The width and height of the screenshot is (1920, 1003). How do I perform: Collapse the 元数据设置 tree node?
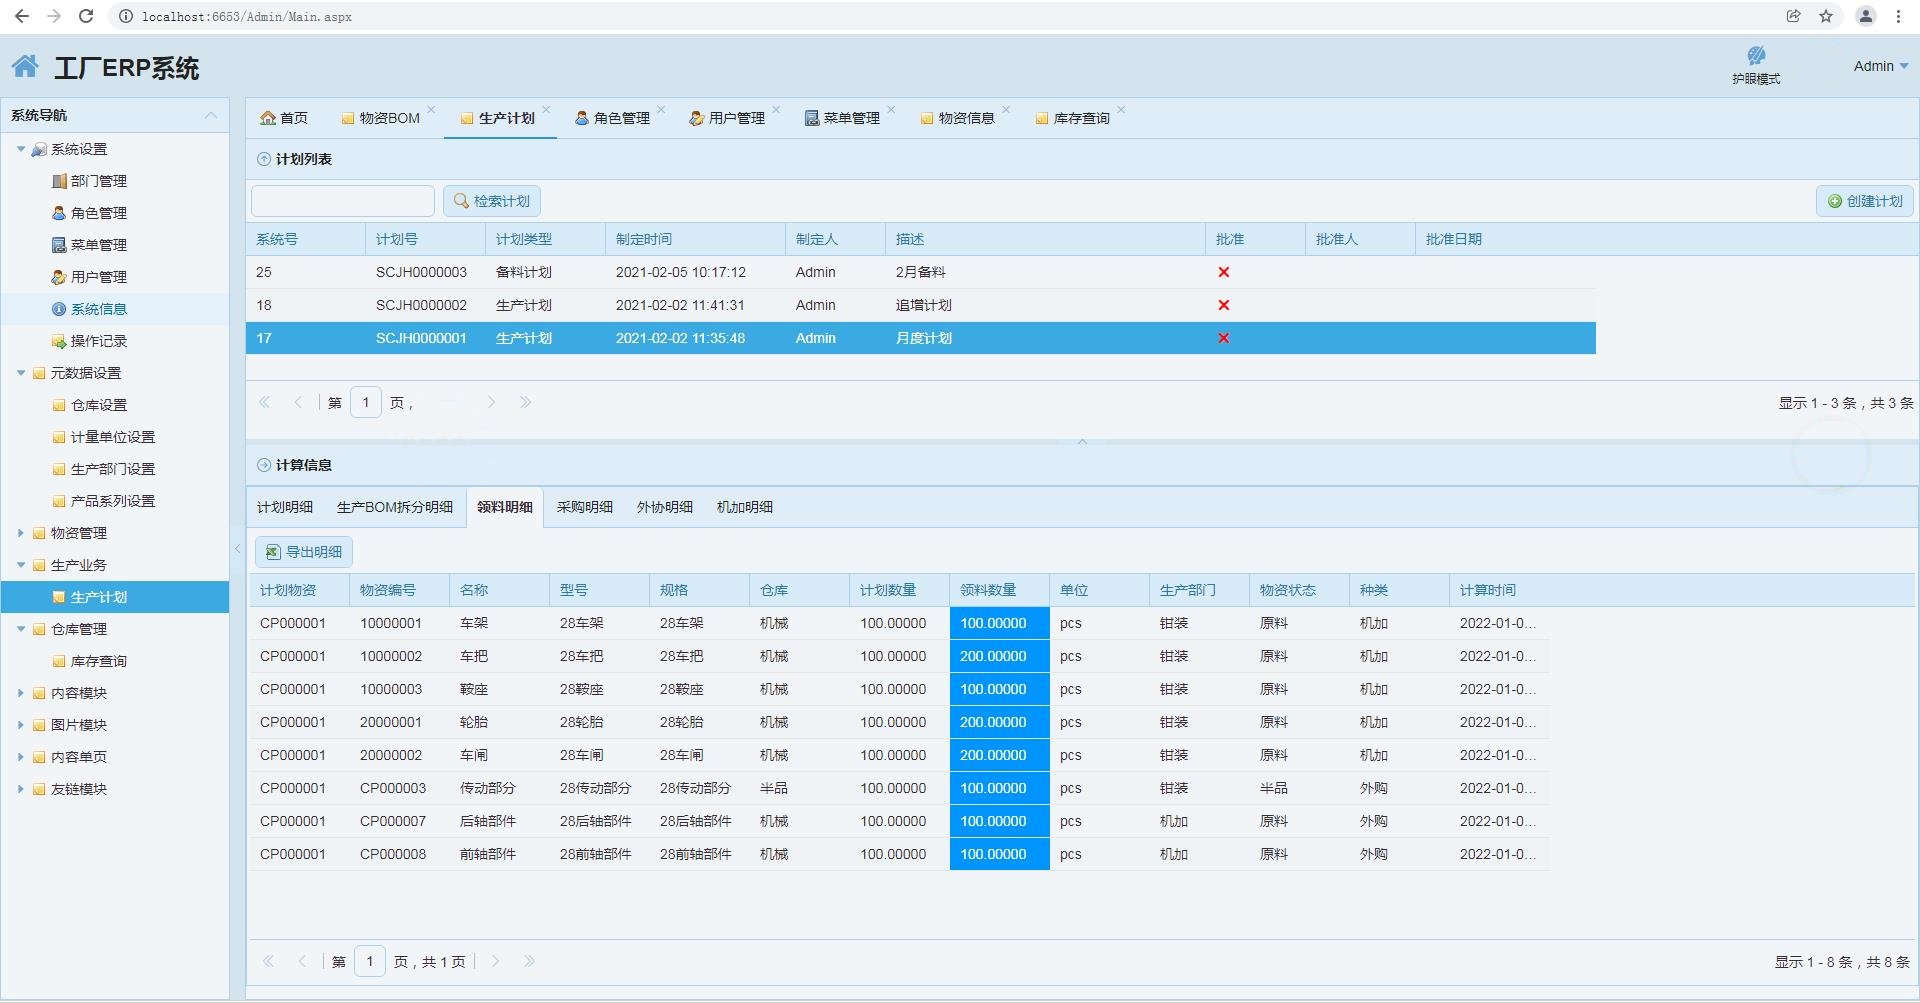click(x=21, y=373)
